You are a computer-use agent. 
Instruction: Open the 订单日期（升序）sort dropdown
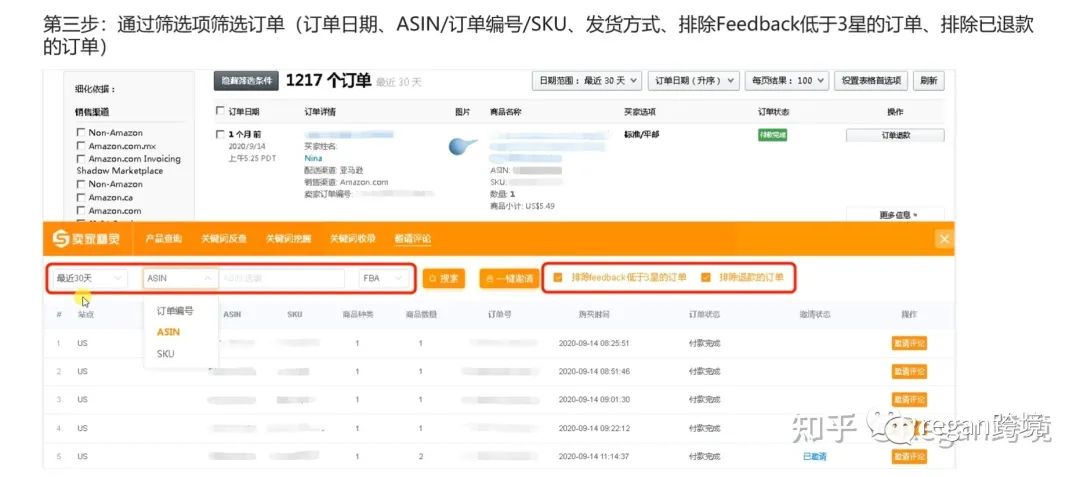(x=694, y=81)
